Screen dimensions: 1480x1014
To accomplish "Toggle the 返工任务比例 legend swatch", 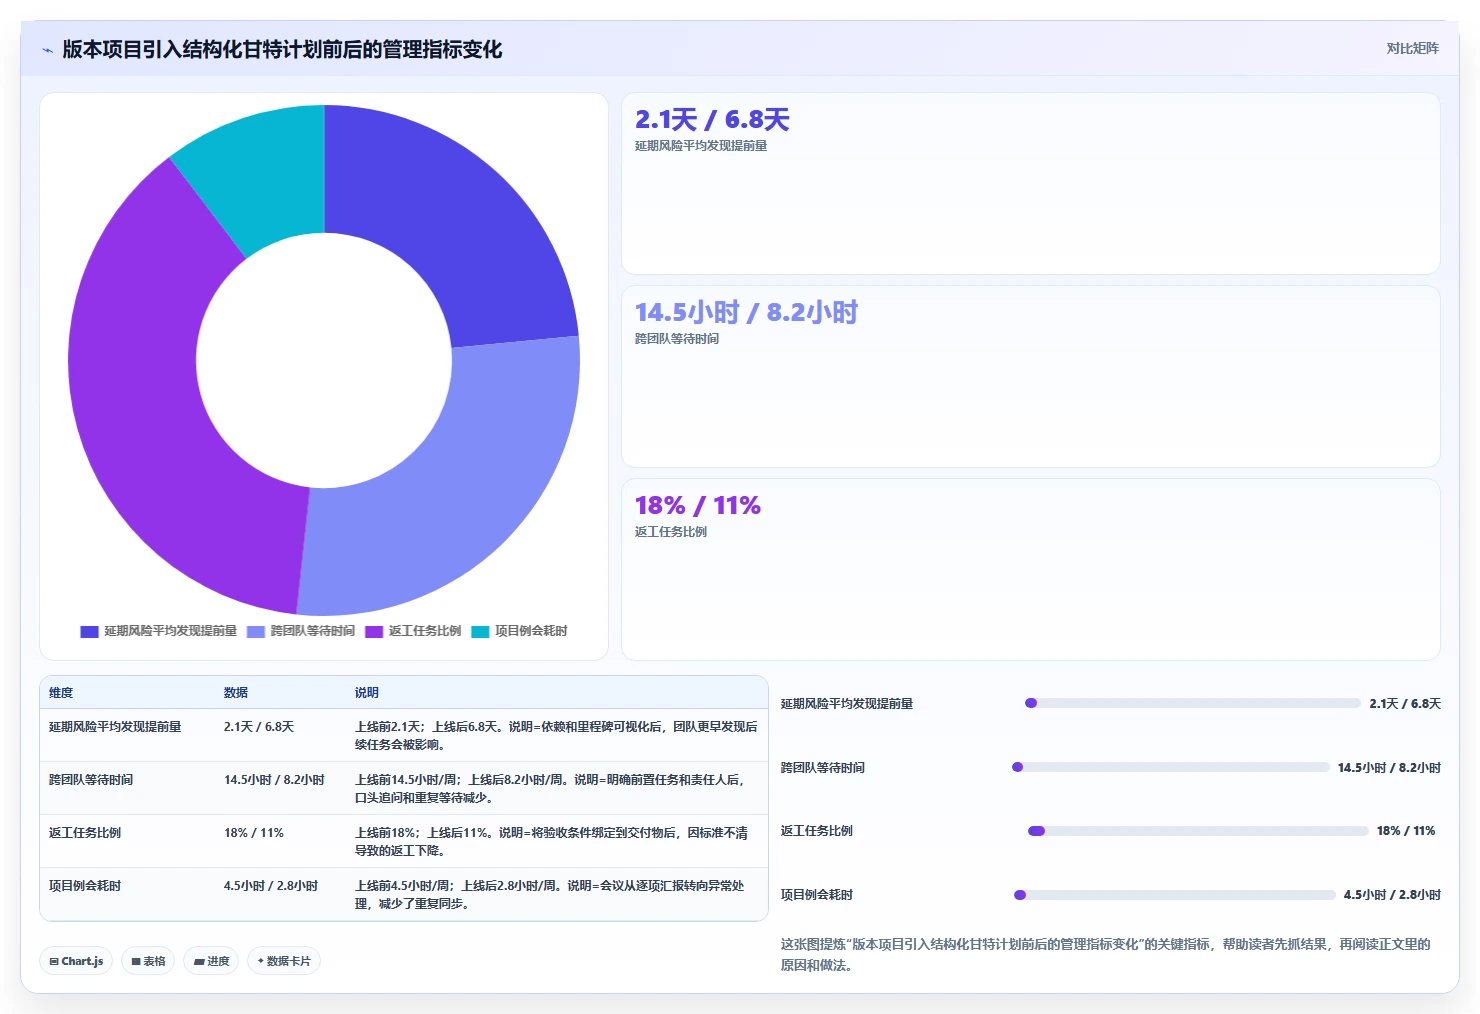I will pos(374,631).
